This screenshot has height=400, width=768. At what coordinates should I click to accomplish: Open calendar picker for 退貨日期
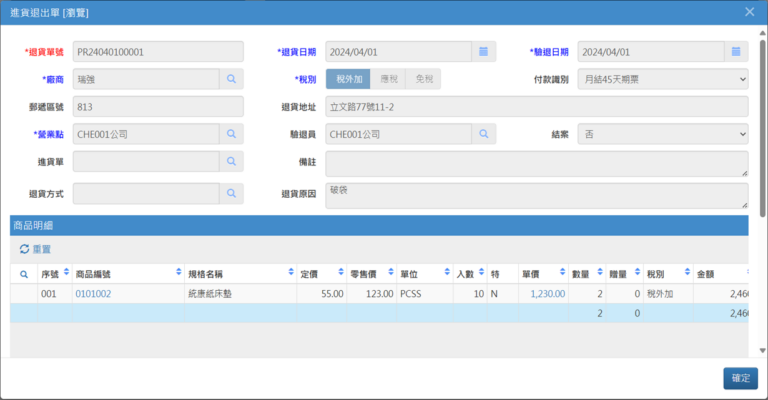(x=483, y=51)
